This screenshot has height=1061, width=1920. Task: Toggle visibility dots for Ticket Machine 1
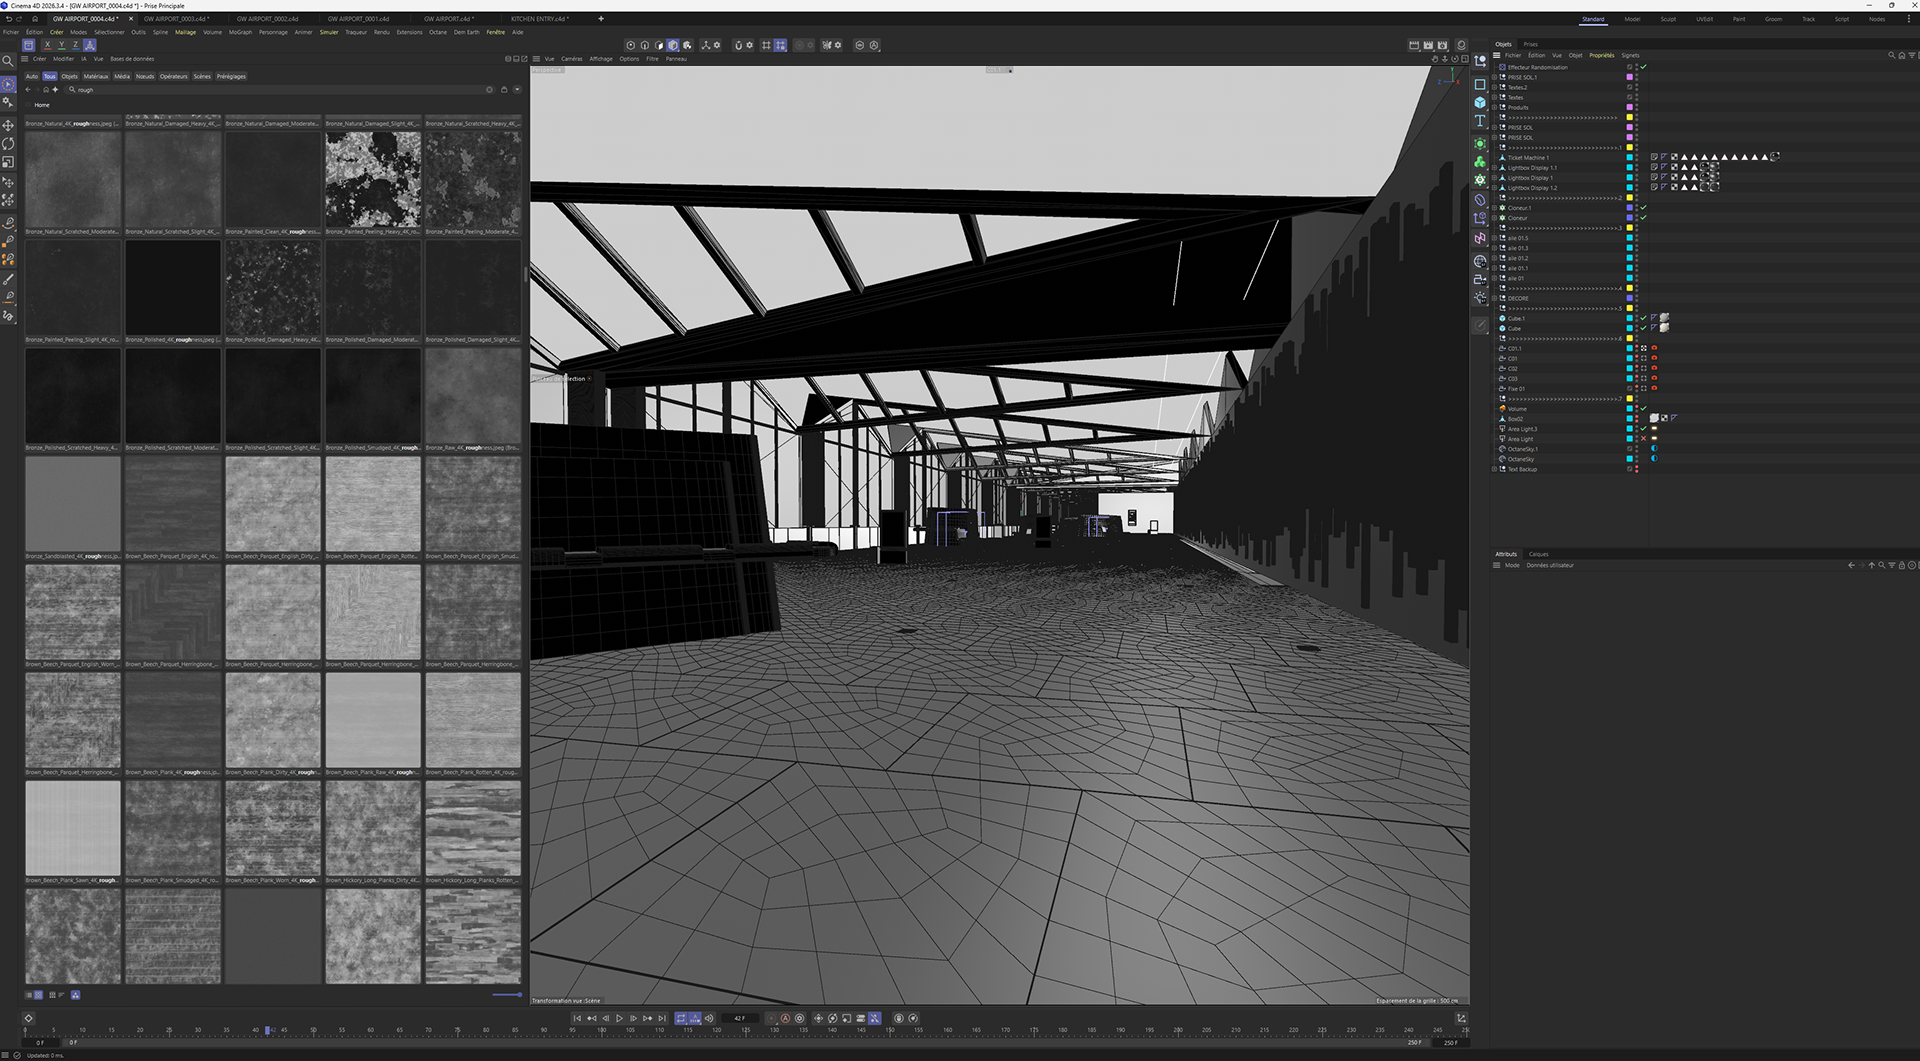point(1636,158)
